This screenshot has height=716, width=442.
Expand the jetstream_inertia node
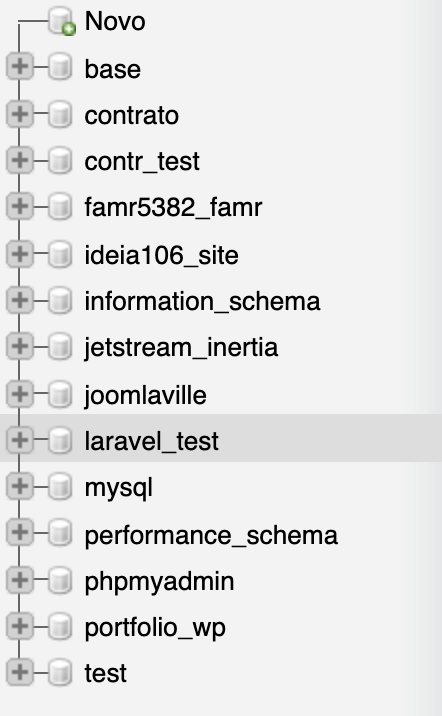(x=20, y=347)
